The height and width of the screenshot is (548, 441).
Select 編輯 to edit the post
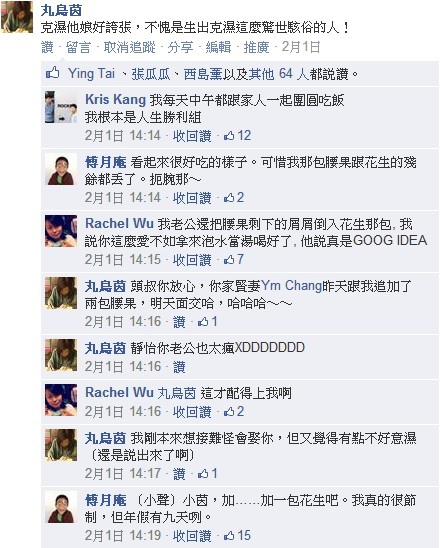(x=218, y=47)
